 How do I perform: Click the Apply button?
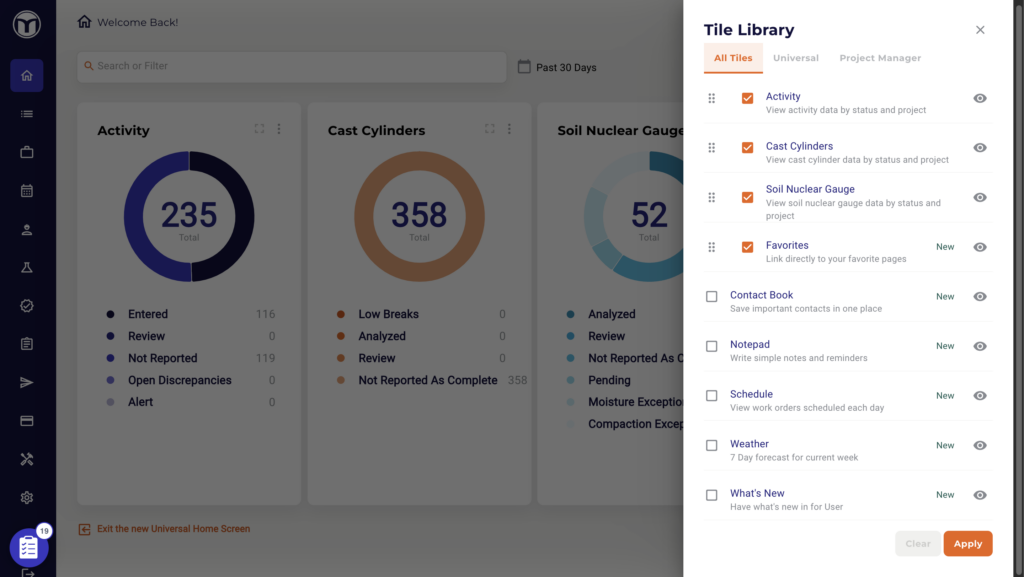[967, 544]
